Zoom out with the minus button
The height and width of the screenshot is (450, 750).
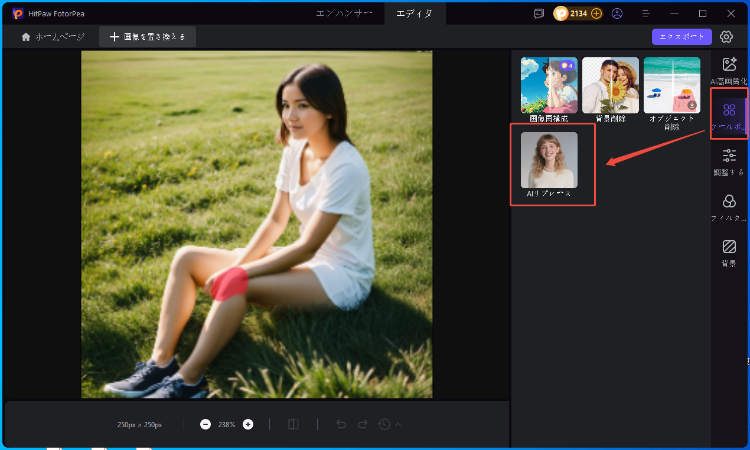tap(205, 424)
